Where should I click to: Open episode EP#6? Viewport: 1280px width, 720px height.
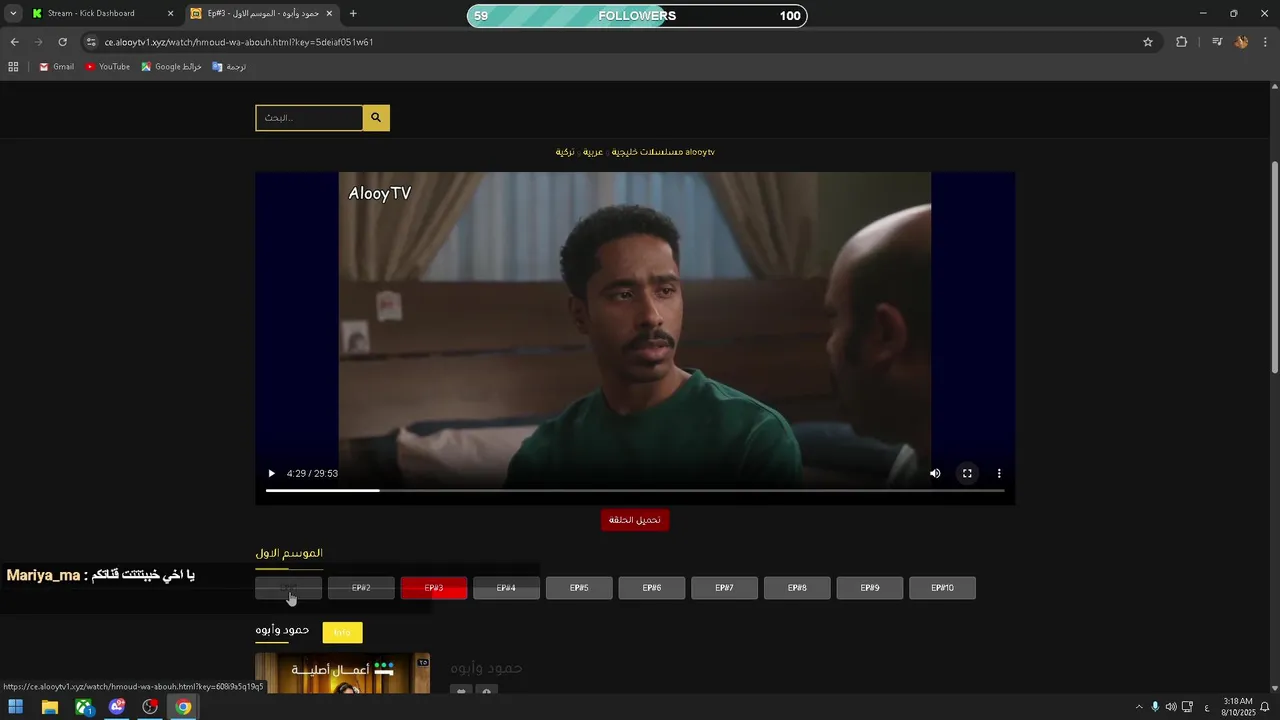tap(652, 588)
